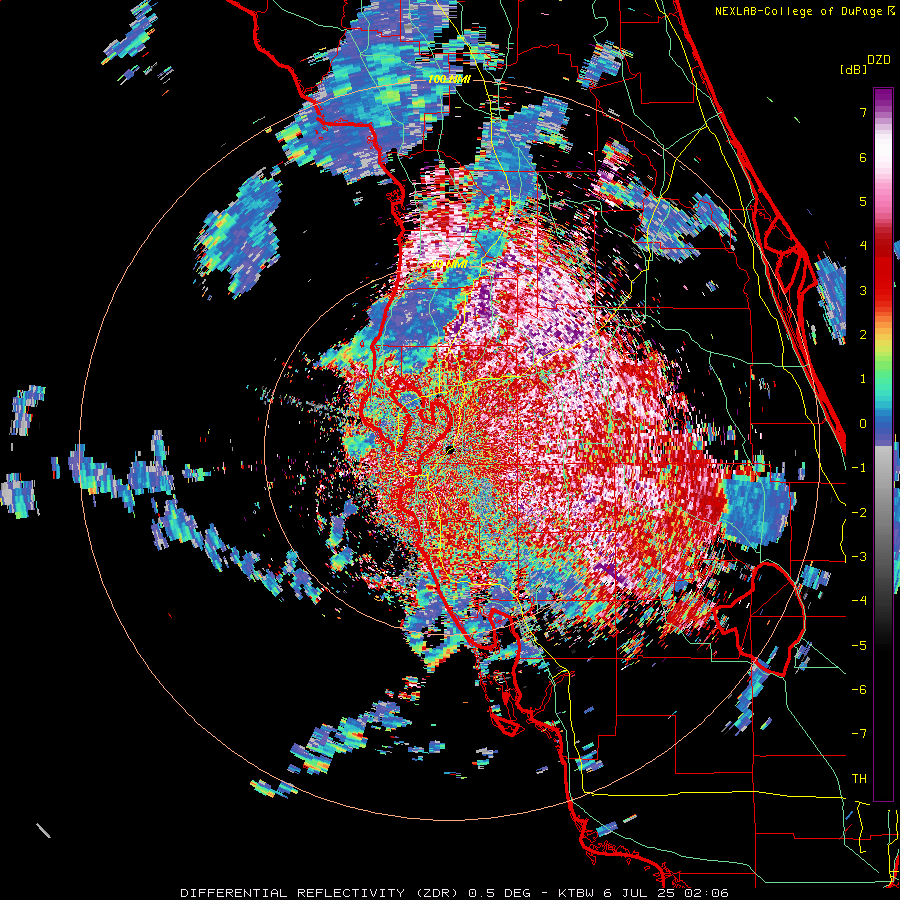Select the -3 value on the scale

tap(859, 557)
